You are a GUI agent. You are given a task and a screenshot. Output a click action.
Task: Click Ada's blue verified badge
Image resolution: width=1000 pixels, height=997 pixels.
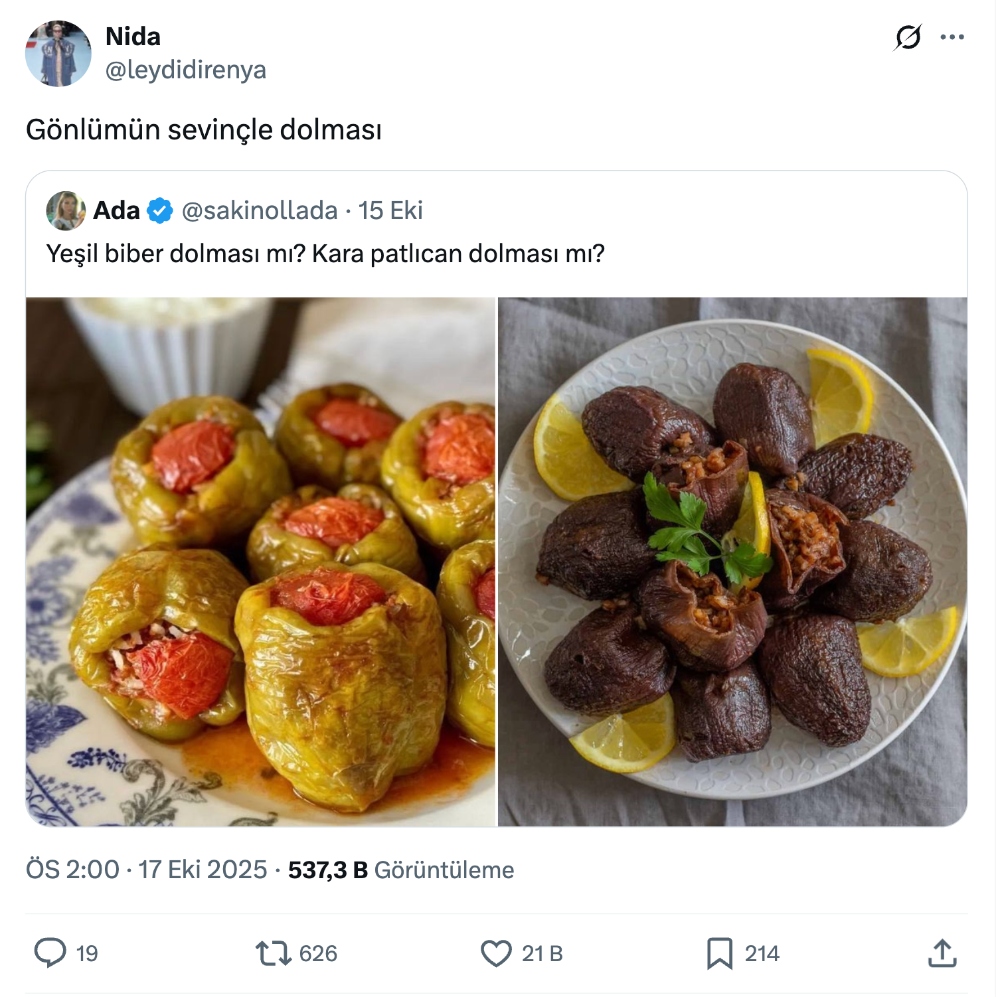point(160,211)
